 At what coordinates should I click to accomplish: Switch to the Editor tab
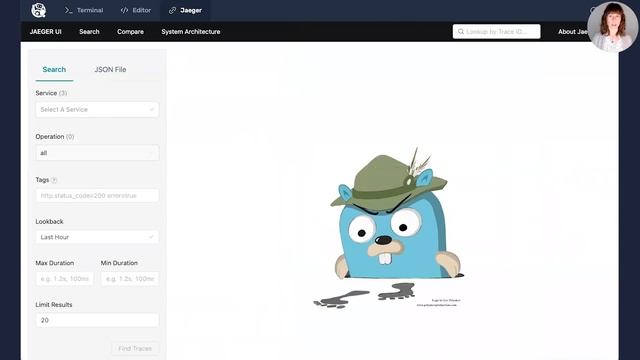coord(136,10)
